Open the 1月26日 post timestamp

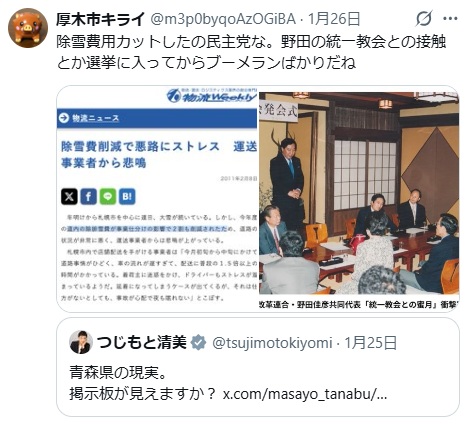pos(334,19)
